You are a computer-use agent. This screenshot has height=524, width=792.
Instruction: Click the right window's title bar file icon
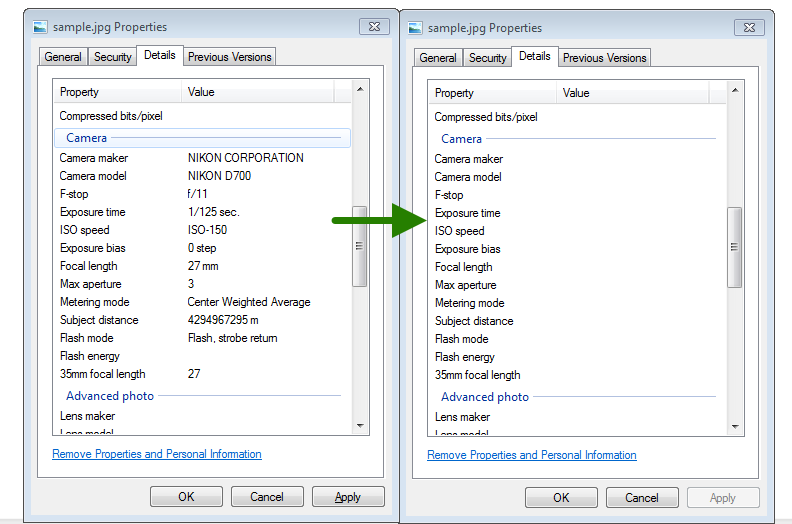(413, 28)
